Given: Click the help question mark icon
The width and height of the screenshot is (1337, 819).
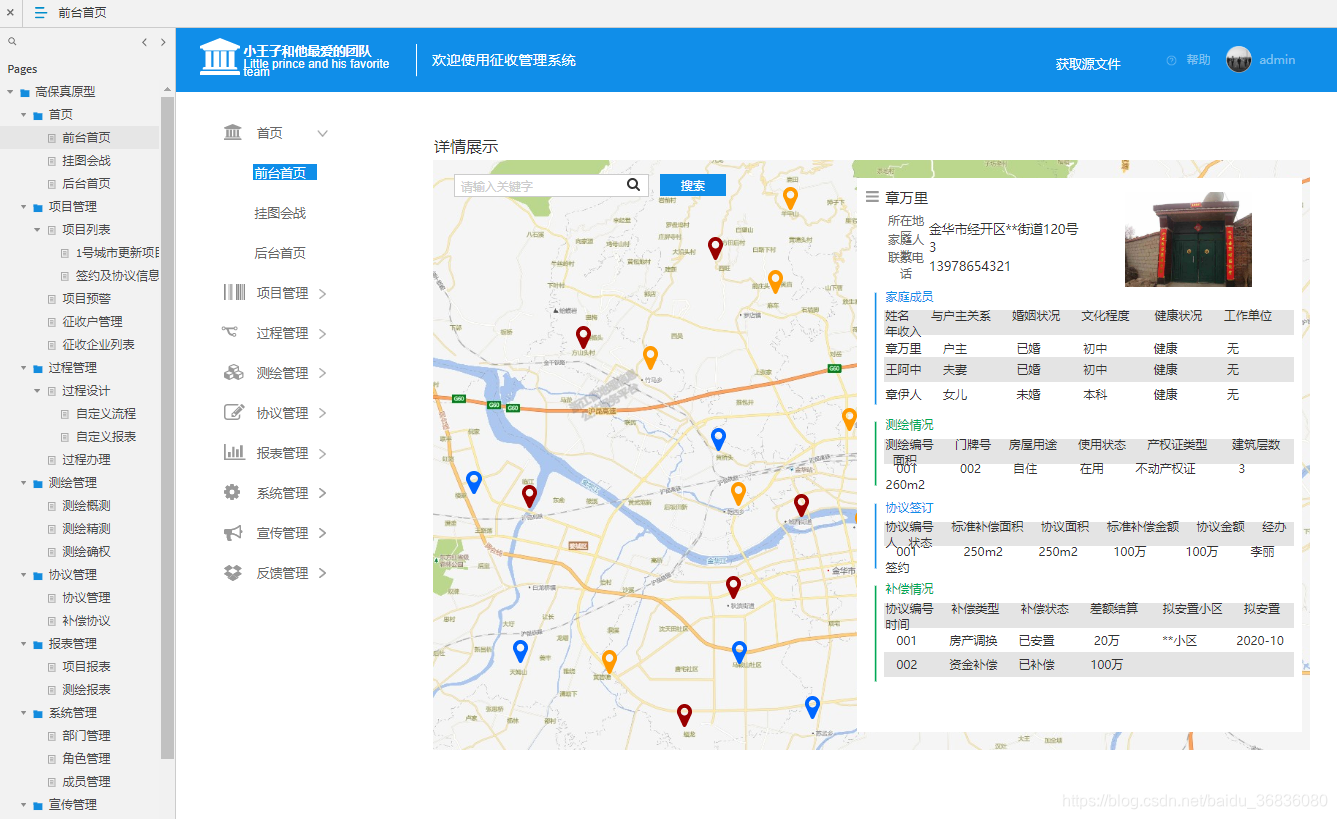Looking at the screenshot, I should coord(1171,60).
